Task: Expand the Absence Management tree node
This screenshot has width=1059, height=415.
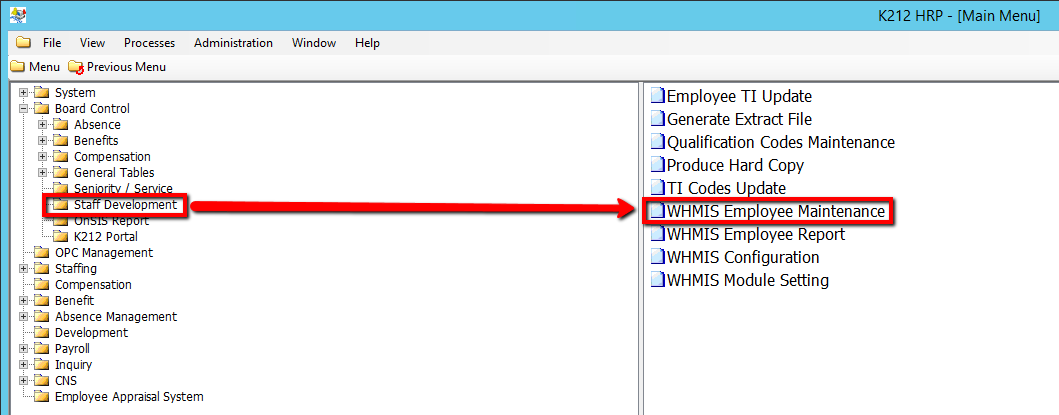Action: (x=23, y=317)
